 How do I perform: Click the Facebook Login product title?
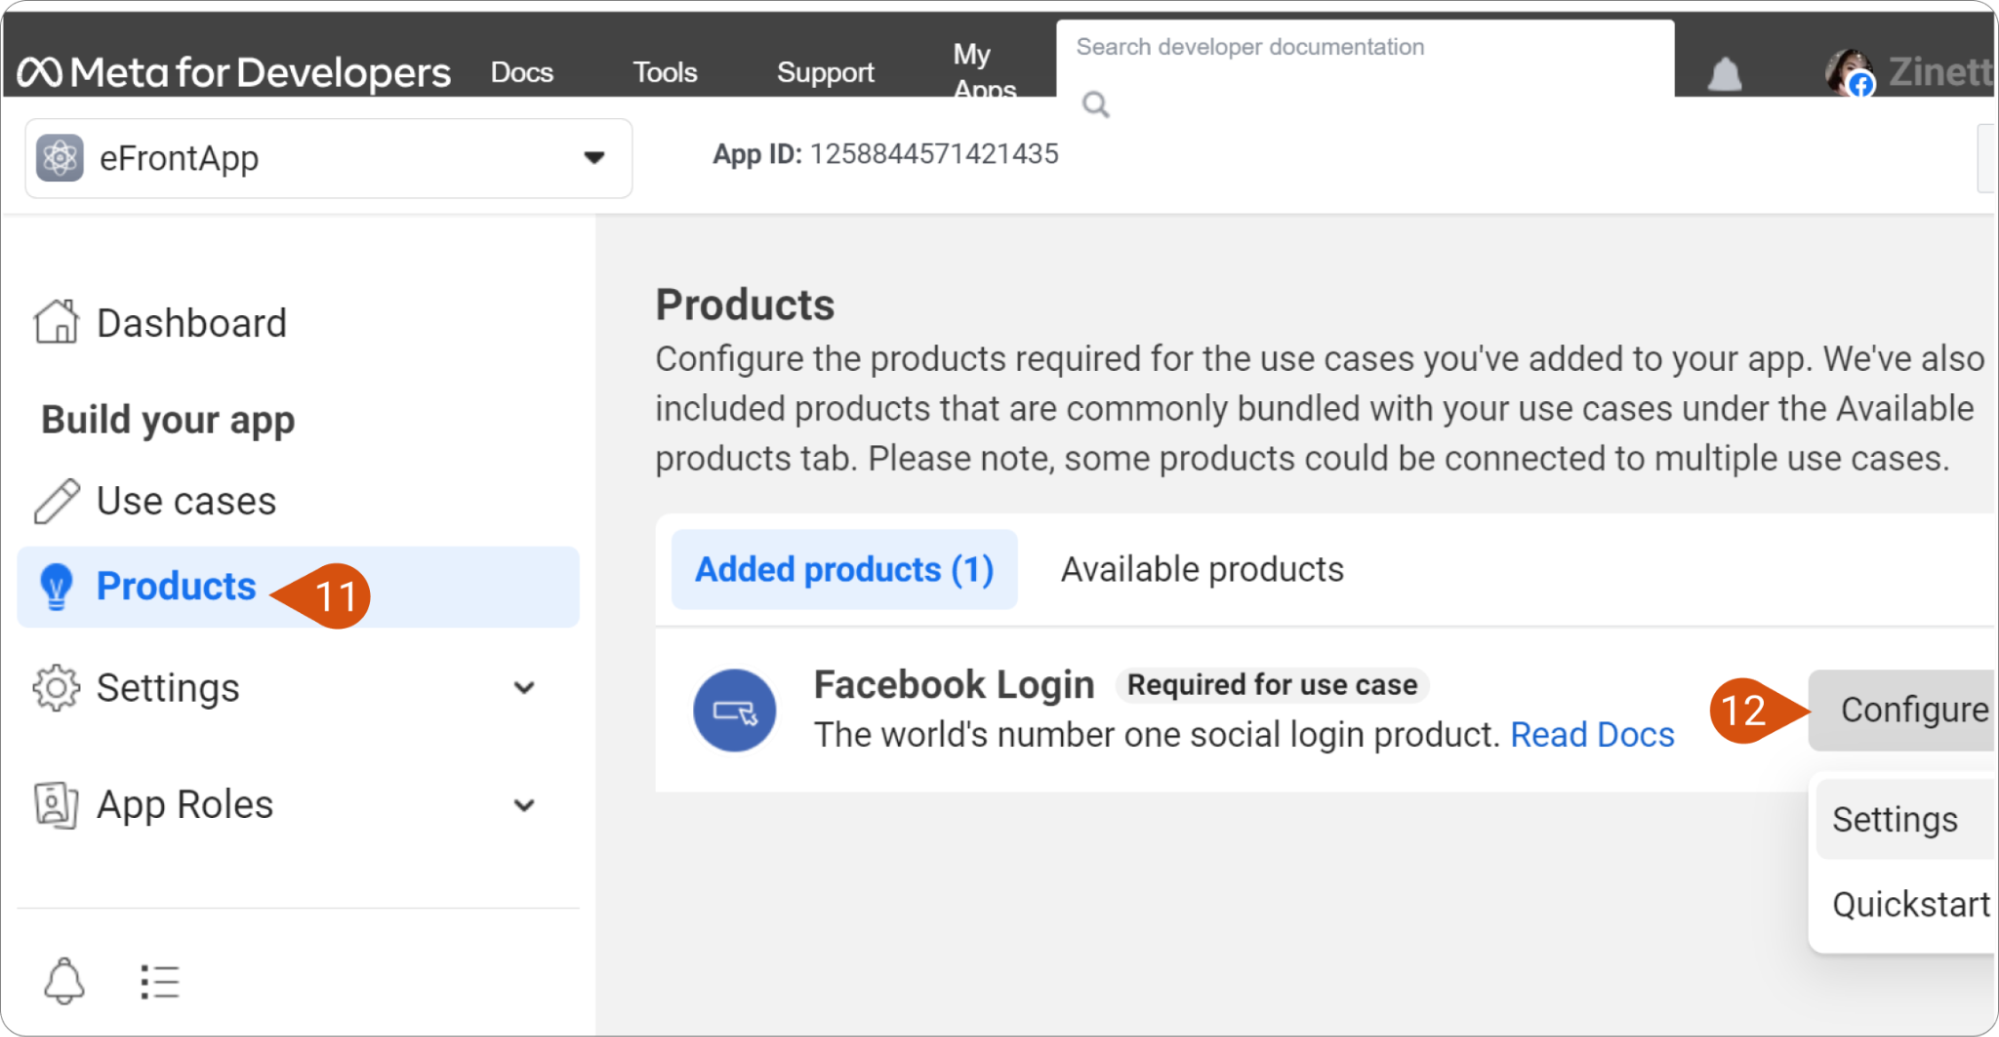coord(954,685)
